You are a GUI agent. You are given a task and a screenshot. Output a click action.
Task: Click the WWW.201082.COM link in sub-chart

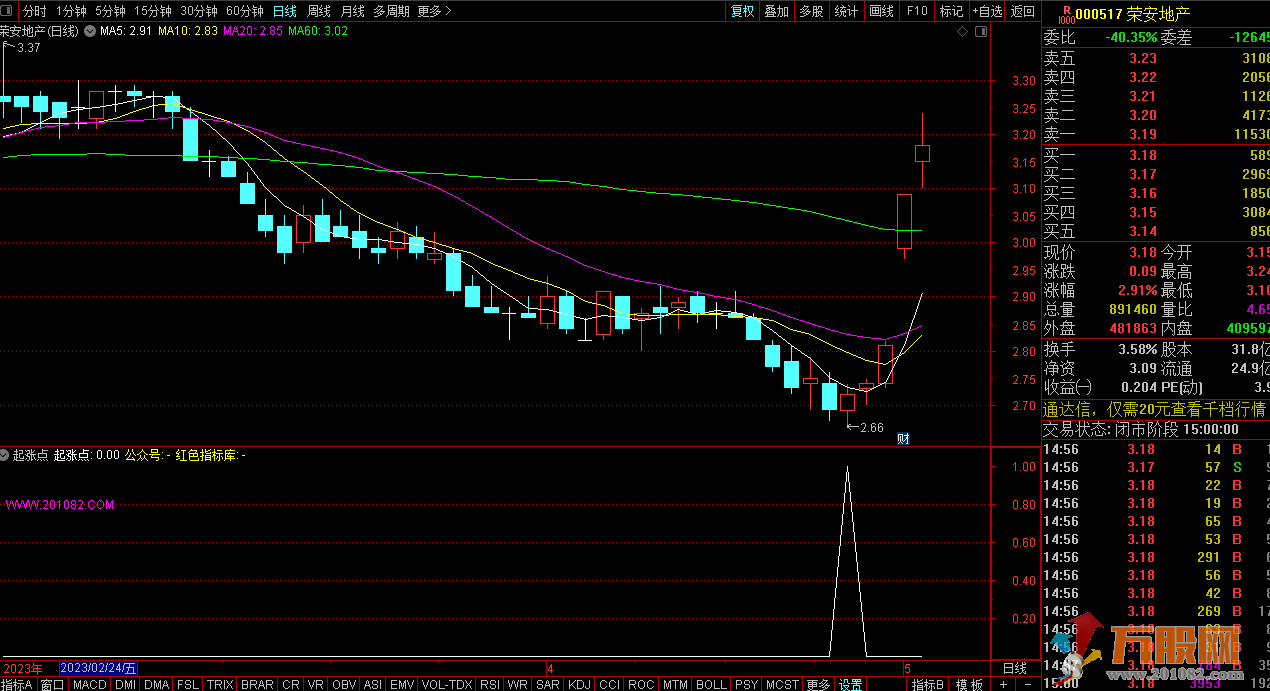(60, 505)
